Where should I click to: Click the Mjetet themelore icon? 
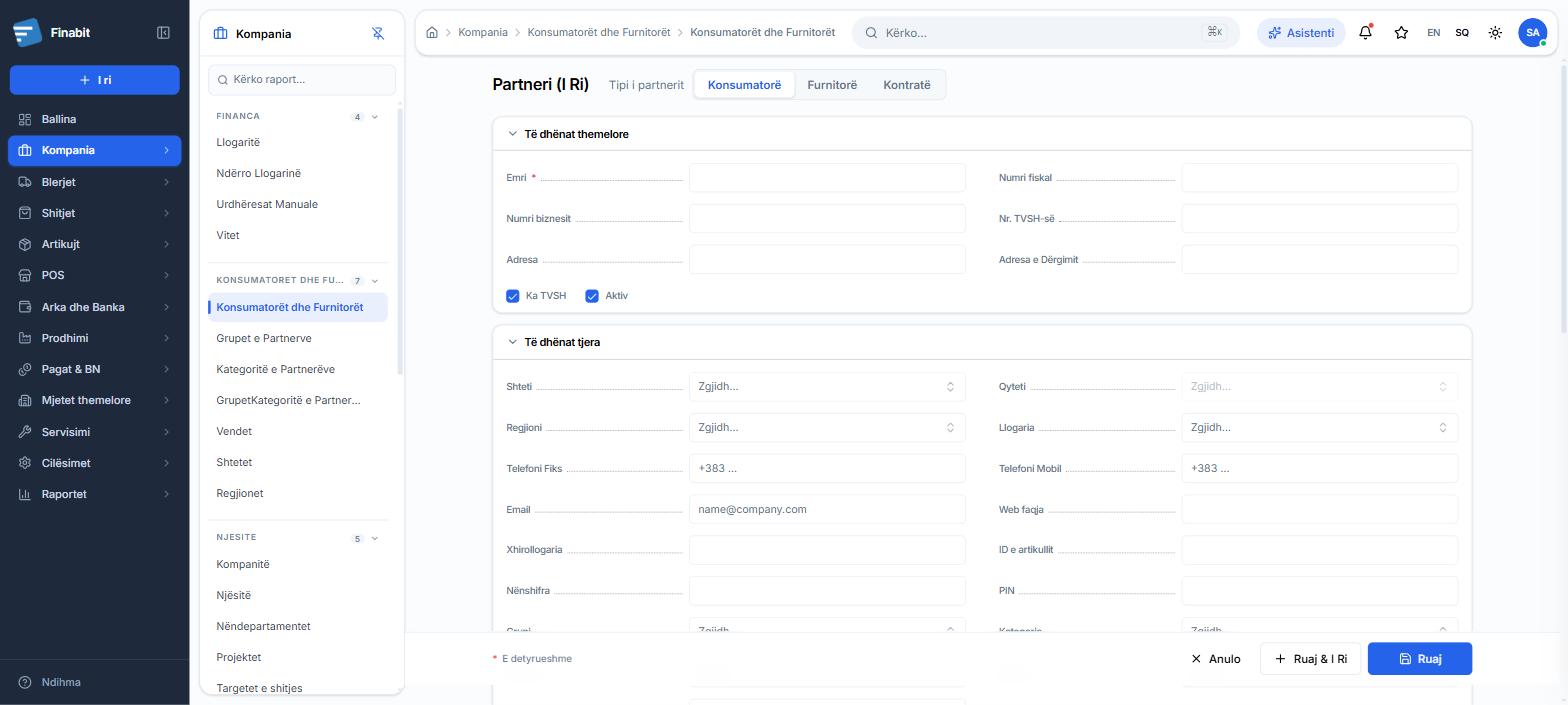[x=25, y=400]
